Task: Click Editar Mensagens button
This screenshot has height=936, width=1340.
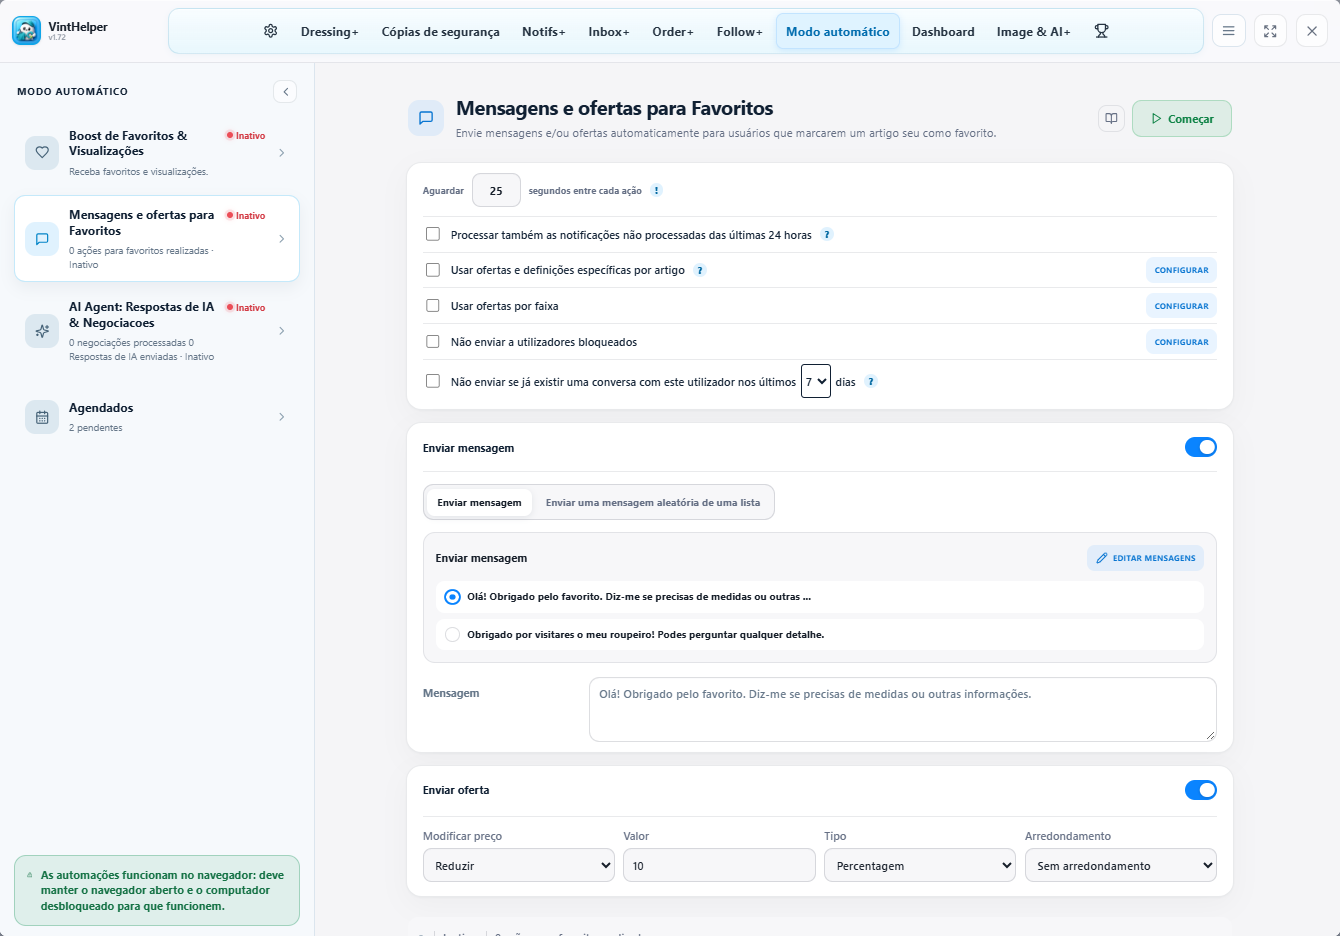Action: (1145, 558)
